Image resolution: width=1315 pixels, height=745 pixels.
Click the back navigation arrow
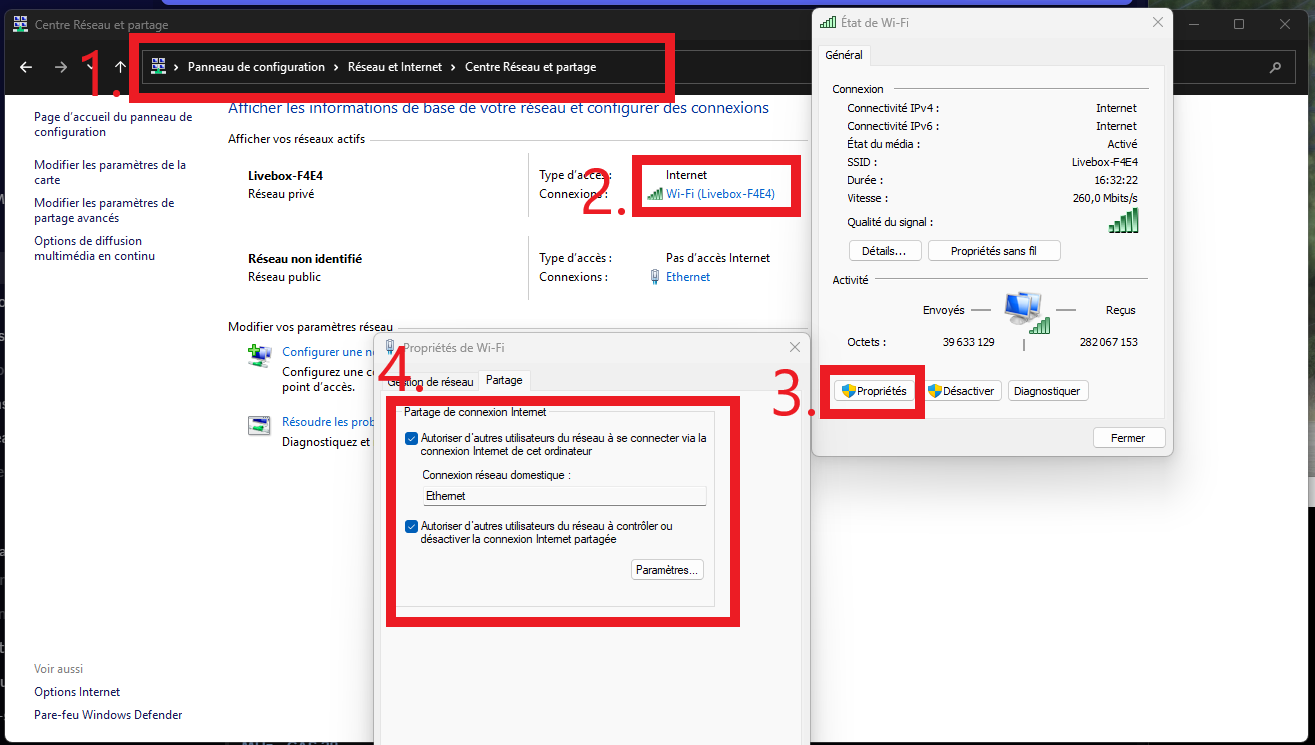pos(26,67)
